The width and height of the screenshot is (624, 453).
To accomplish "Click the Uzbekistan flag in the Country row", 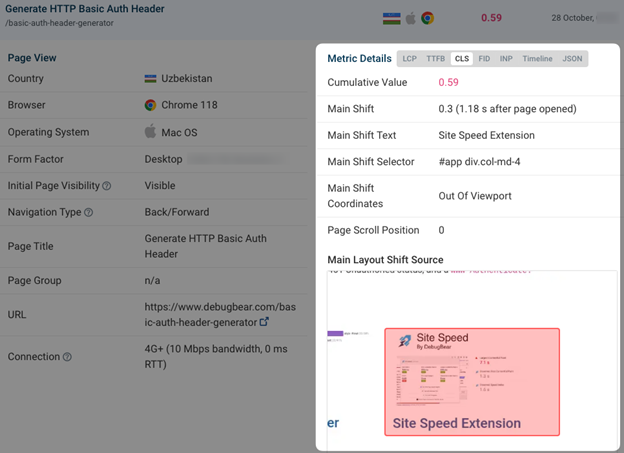I will (150, 78).
